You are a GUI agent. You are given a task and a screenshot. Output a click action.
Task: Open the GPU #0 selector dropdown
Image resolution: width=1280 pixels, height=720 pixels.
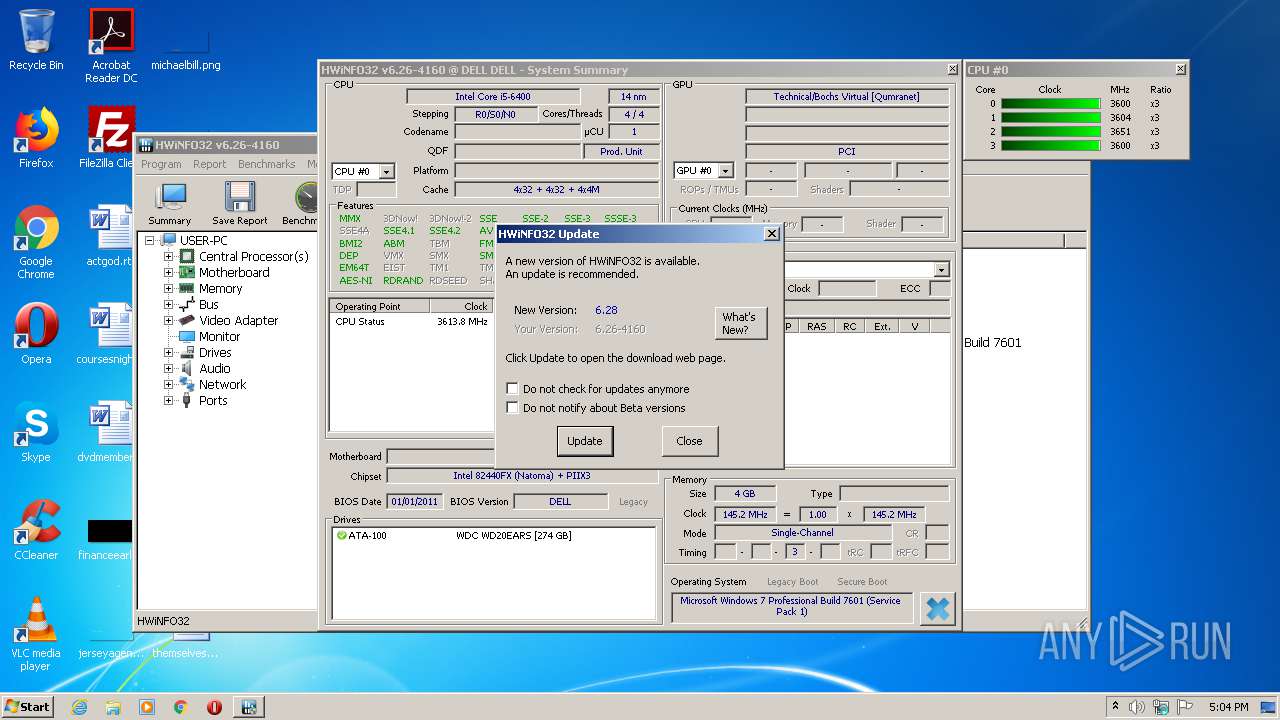click(726, 171)
